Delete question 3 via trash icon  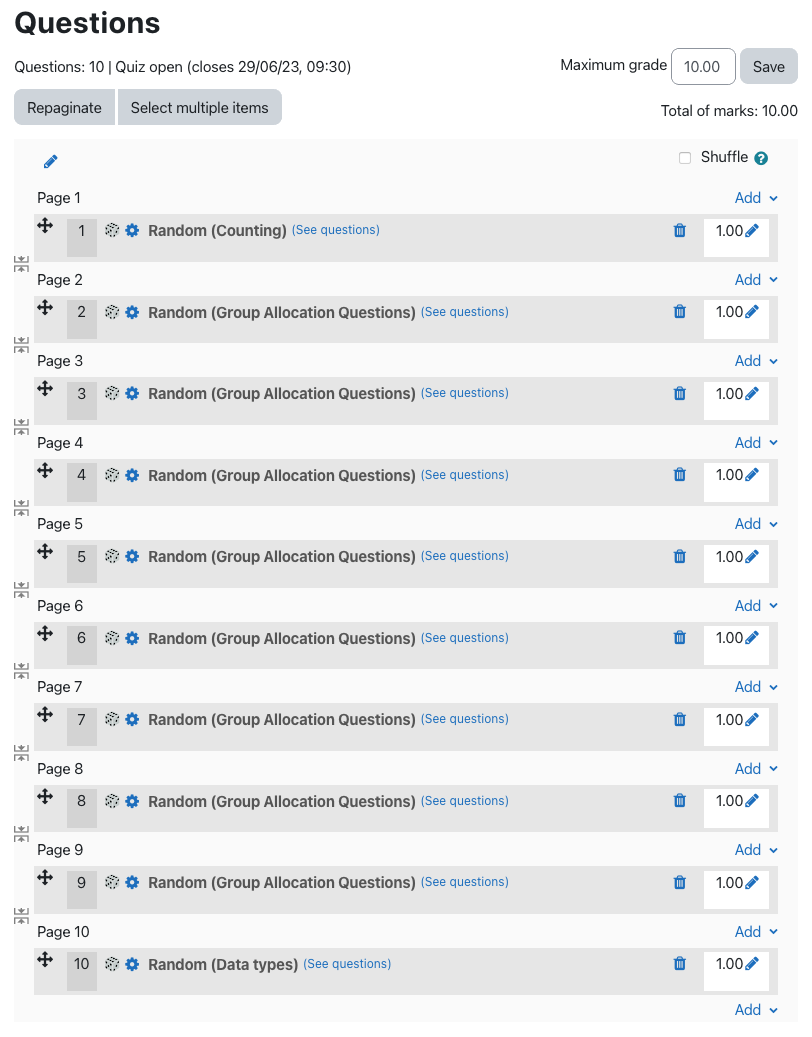[x=679, y=393]
